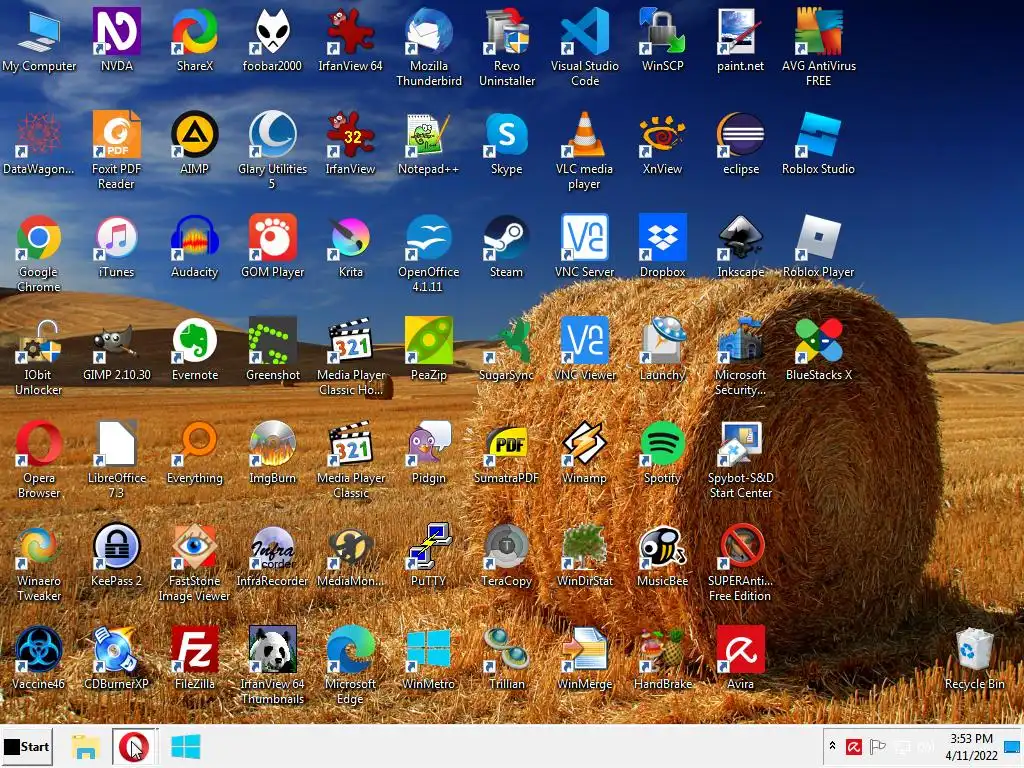This screenshot has width=1024, height=768.
Task: Expand the system tray hidden icons
Action: click(832, 746)
